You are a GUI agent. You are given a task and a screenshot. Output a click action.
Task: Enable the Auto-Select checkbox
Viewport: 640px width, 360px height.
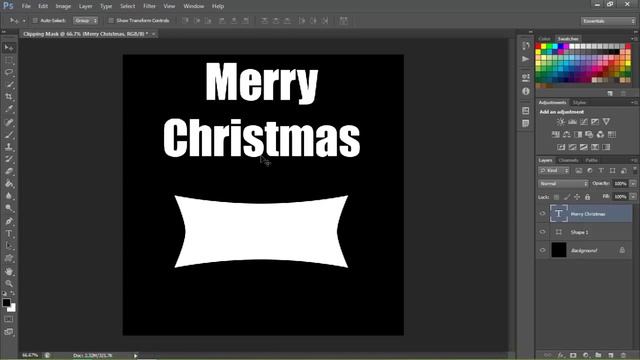click(x=35, y=20)
